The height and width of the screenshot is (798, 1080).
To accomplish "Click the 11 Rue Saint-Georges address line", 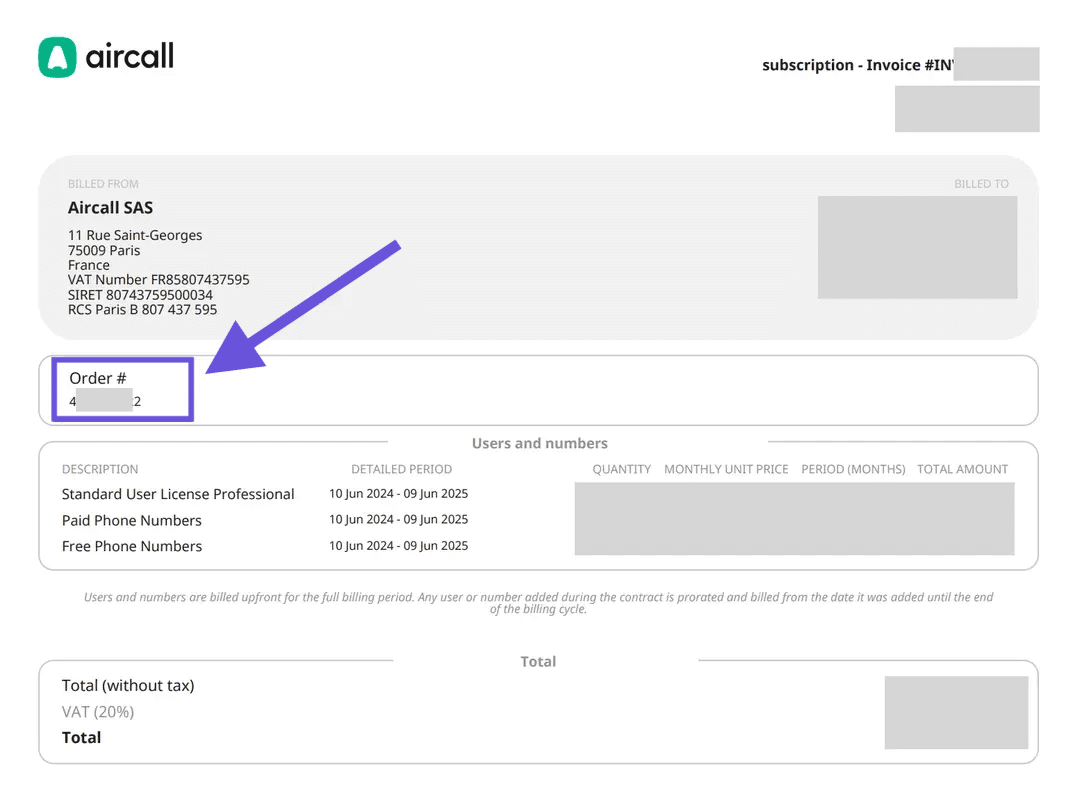I will [x=135, y=235].
